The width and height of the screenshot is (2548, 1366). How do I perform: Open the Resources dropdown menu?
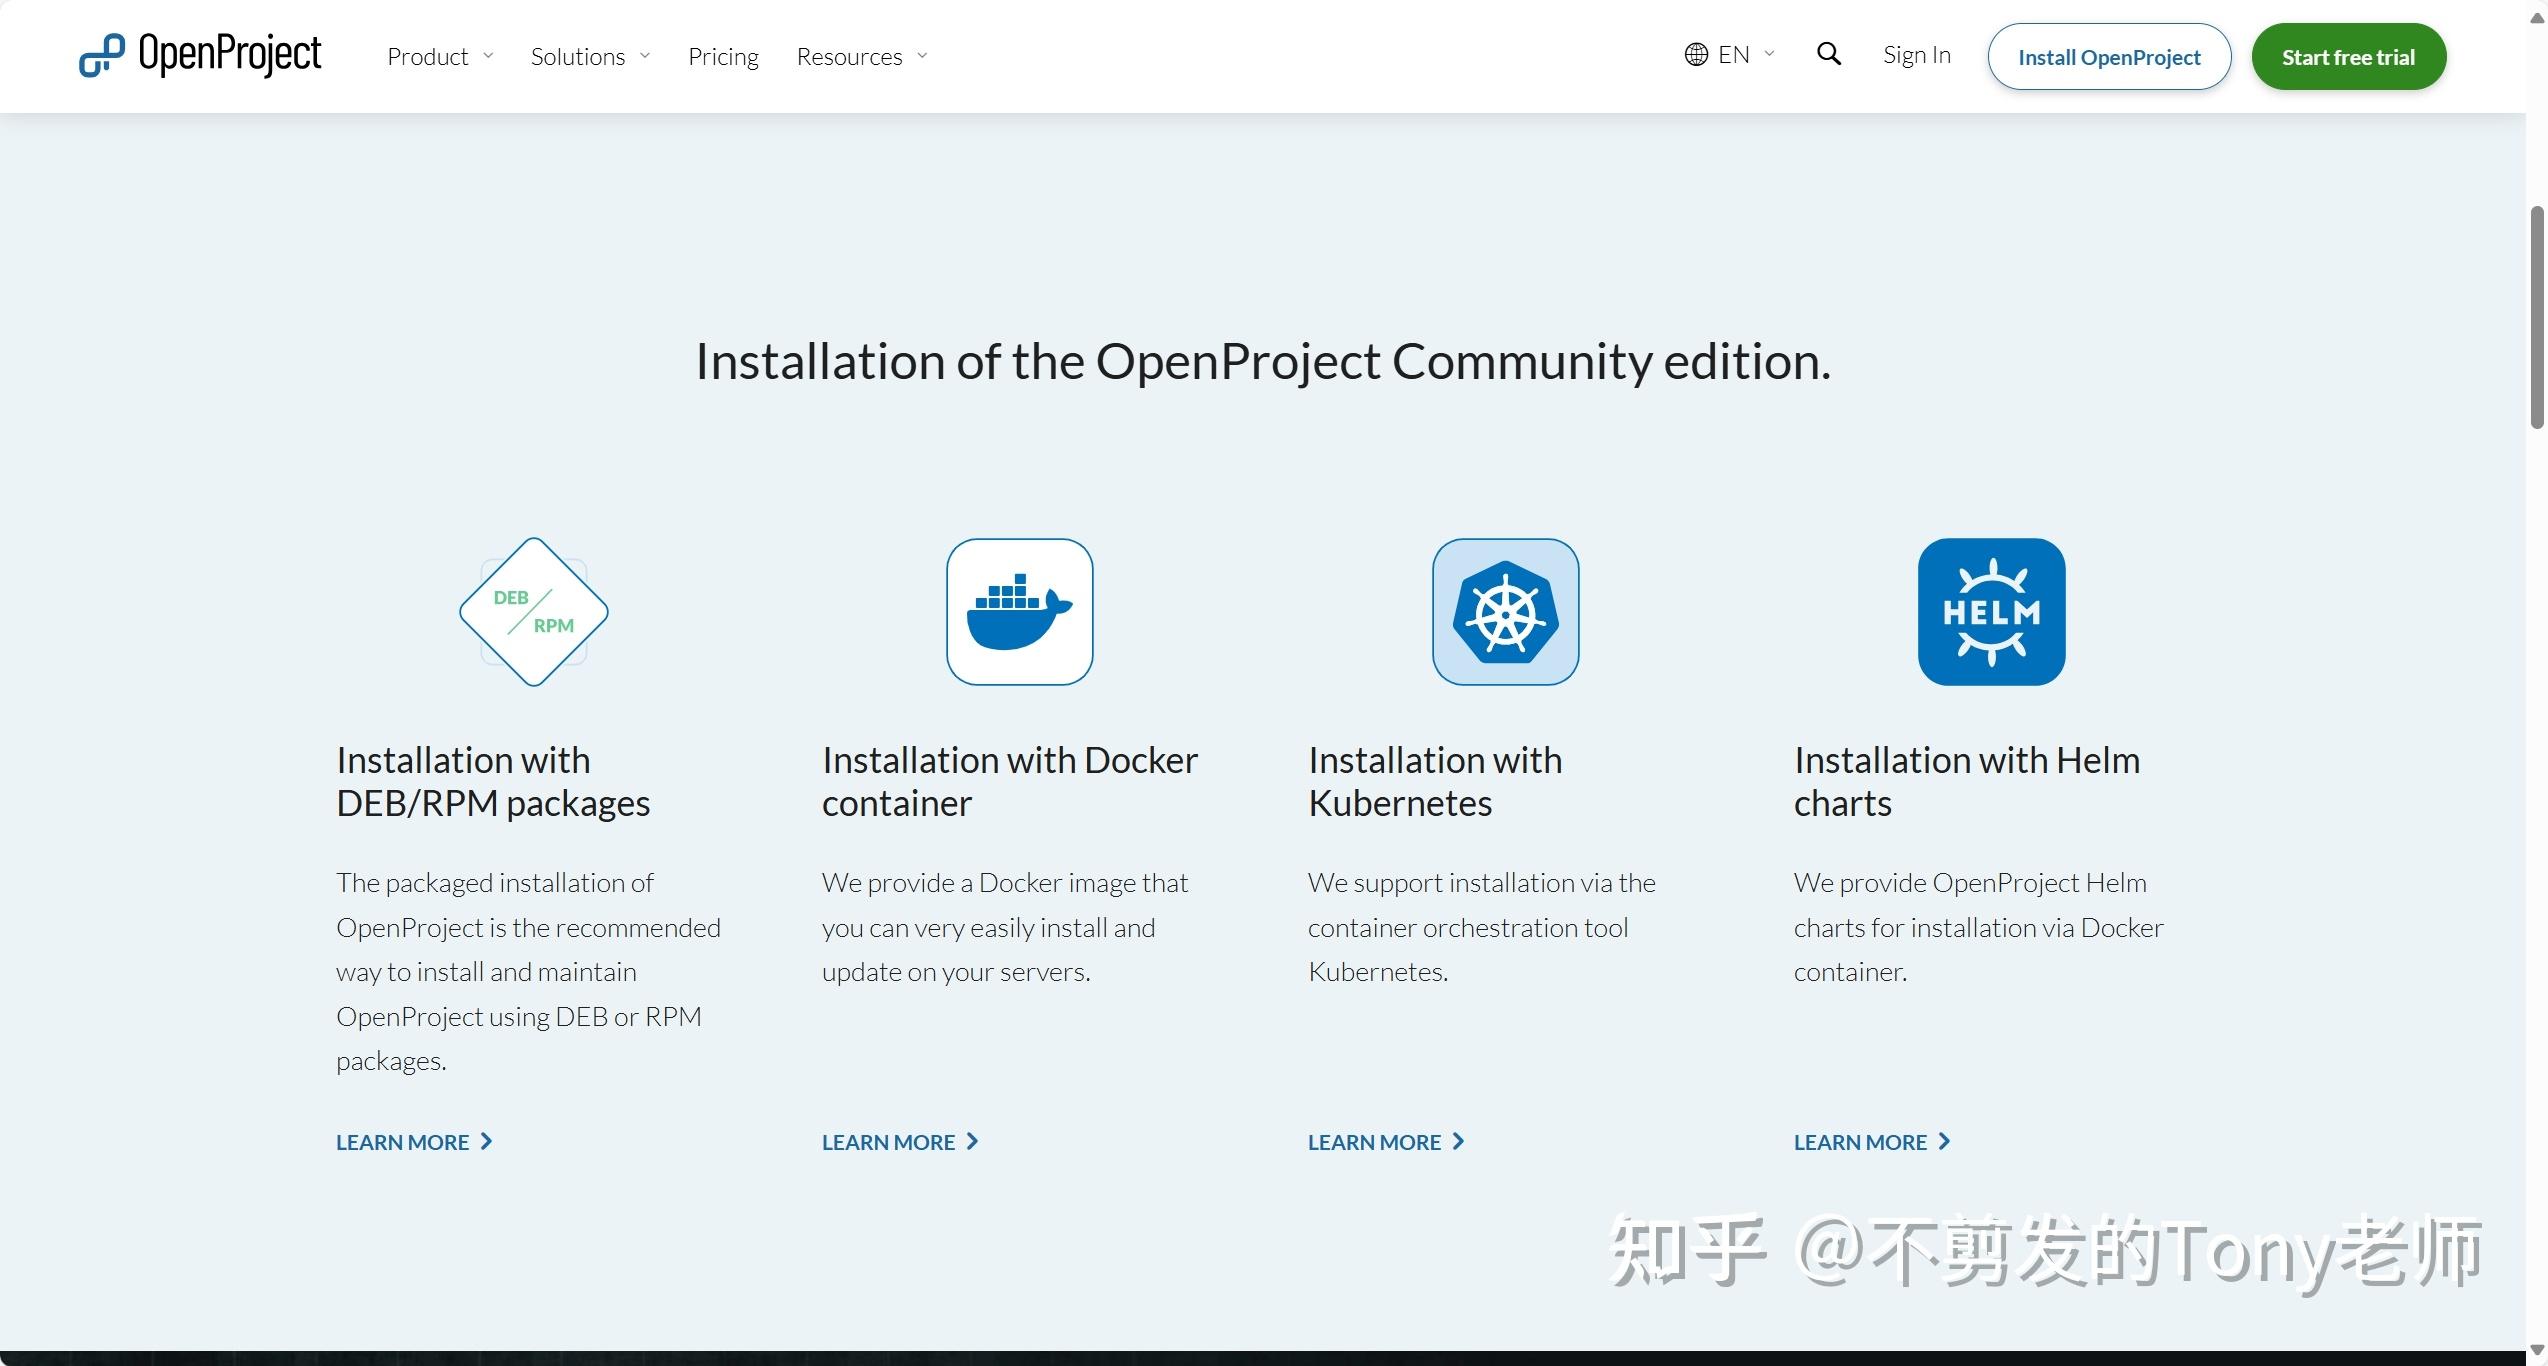tap(862, 57)
